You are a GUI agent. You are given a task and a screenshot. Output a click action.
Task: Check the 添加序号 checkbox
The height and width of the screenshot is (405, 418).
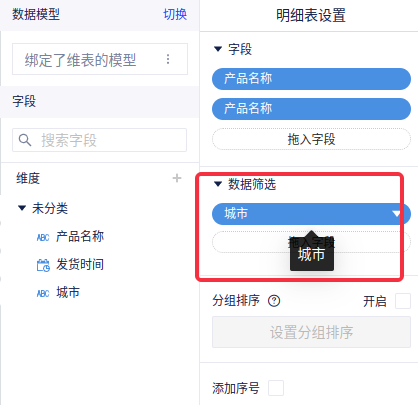[x=276, y=388]
